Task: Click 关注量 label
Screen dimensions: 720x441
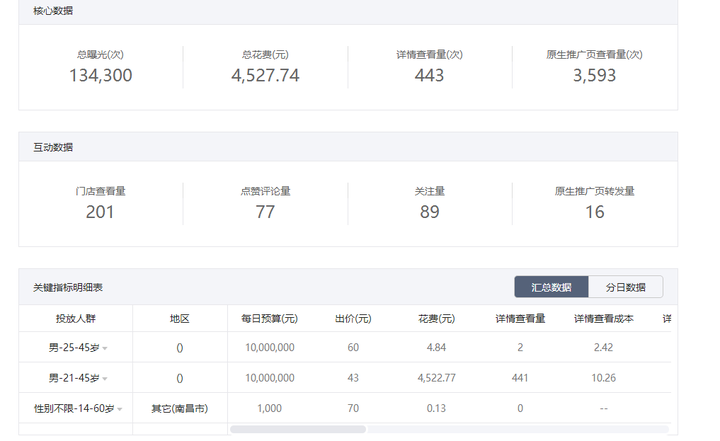Action: [429, 191]
